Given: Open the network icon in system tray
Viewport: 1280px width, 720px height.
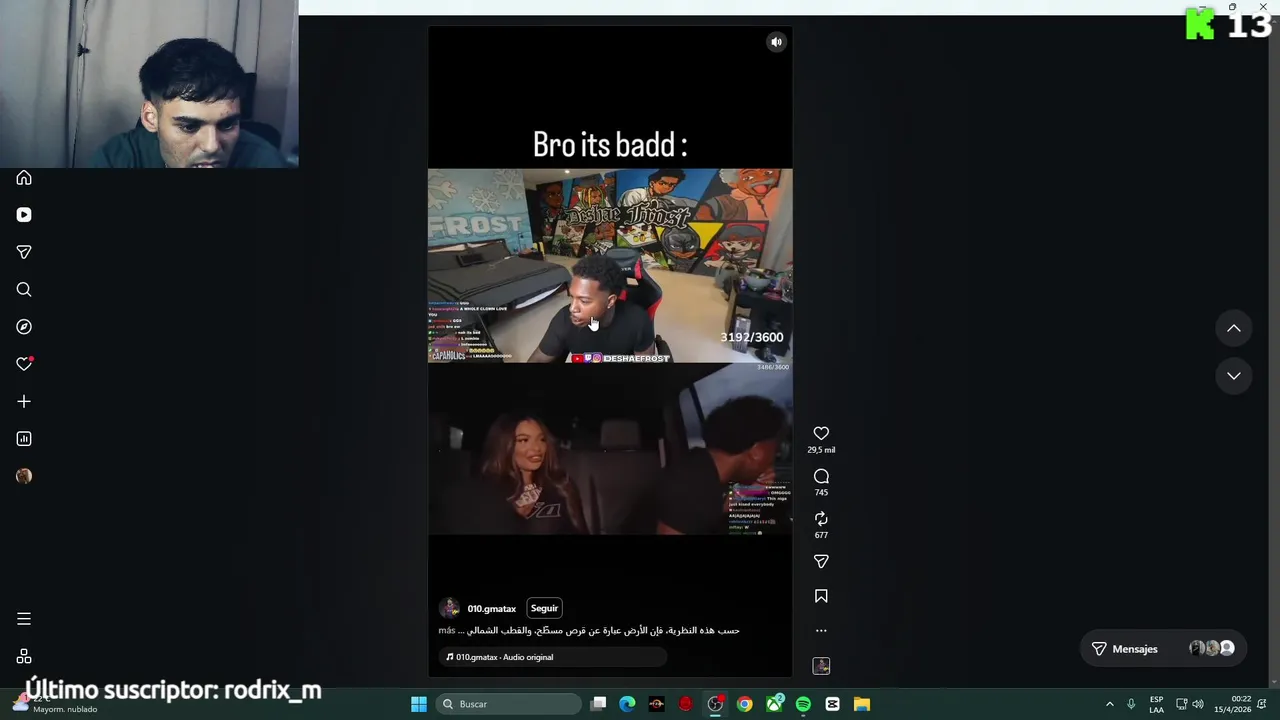Looking at the screenshot, I should tap(1181, 704).
